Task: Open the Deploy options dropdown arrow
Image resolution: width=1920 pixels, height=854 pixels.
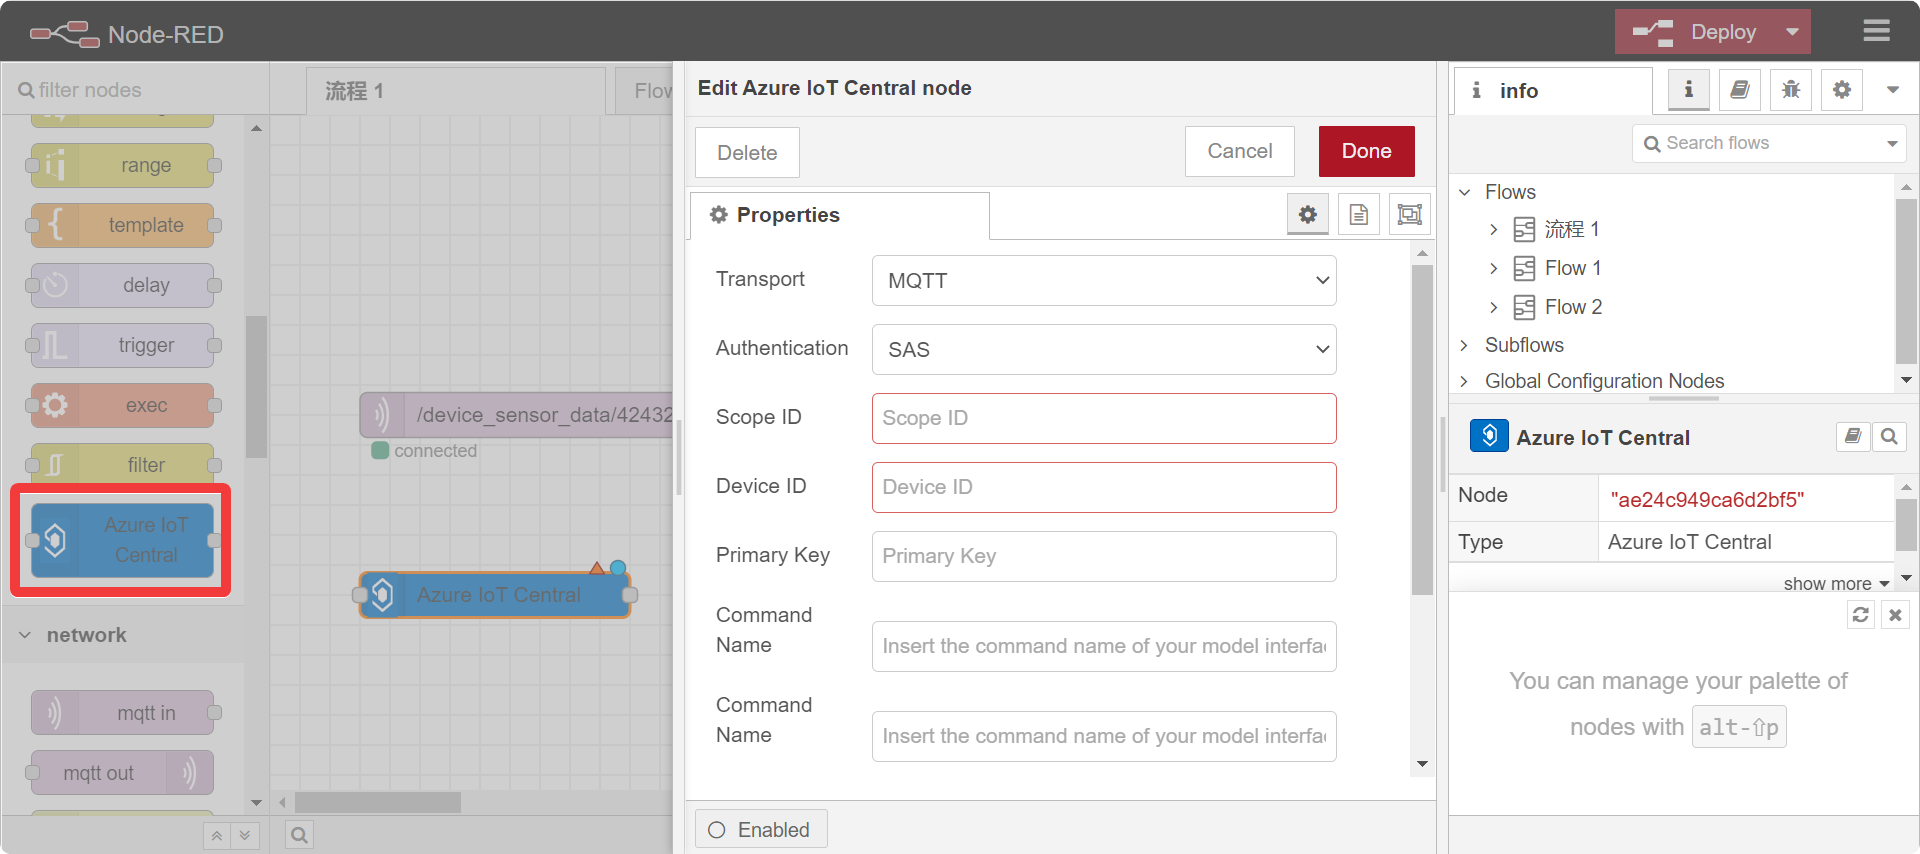Action: (1792, 32)
